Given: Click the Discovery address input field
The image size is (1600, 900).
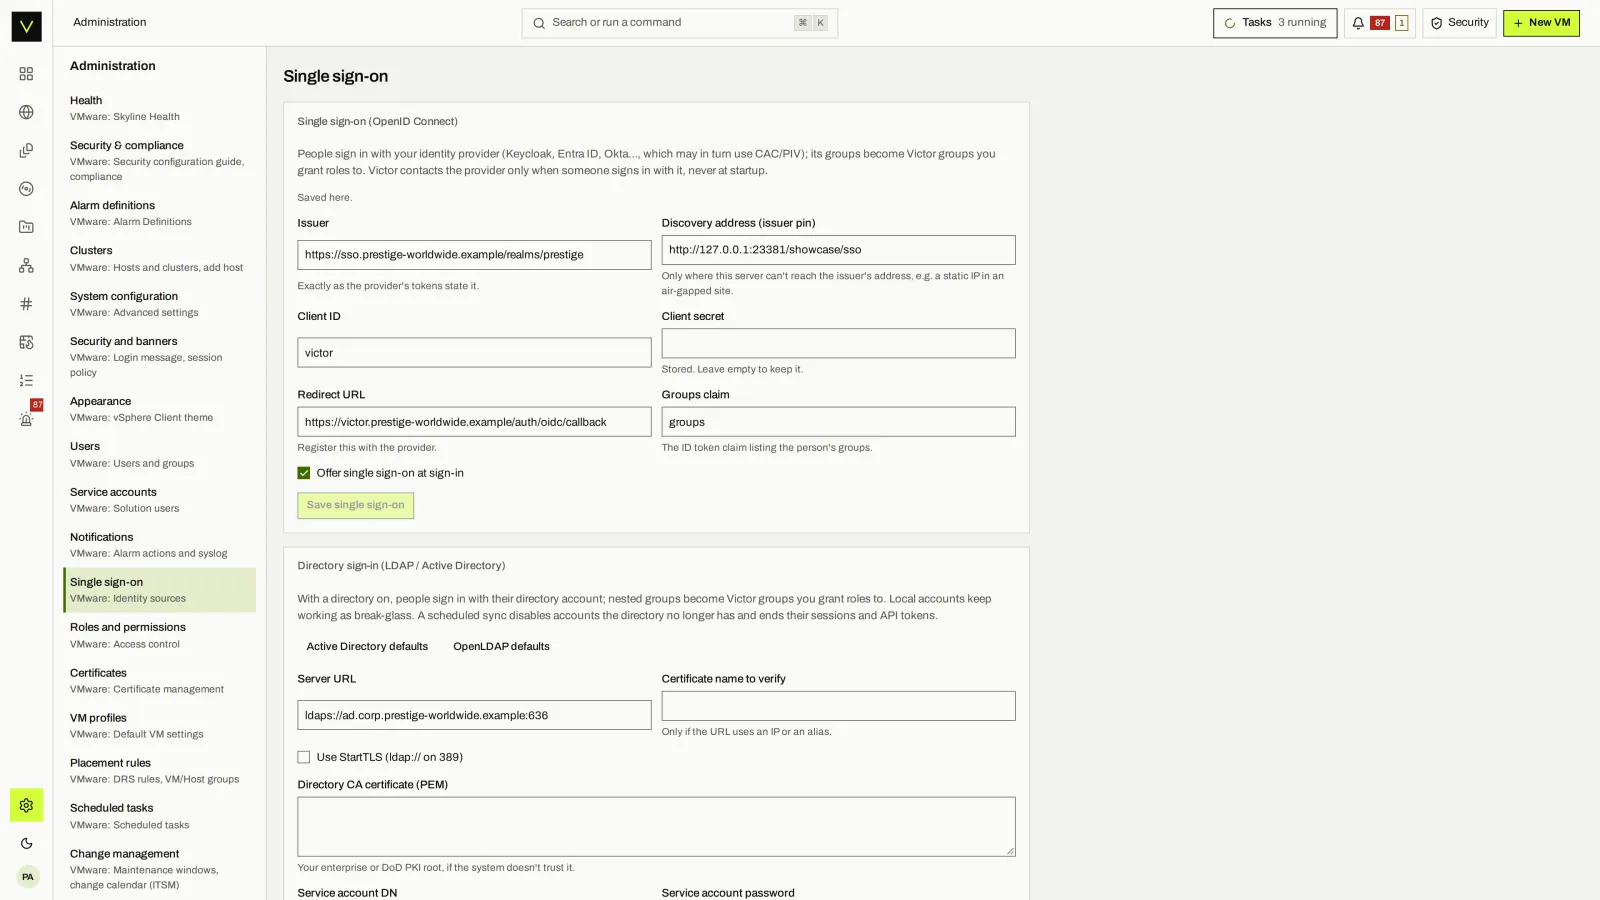Looking at the screenshot, I should coord(838,250).
